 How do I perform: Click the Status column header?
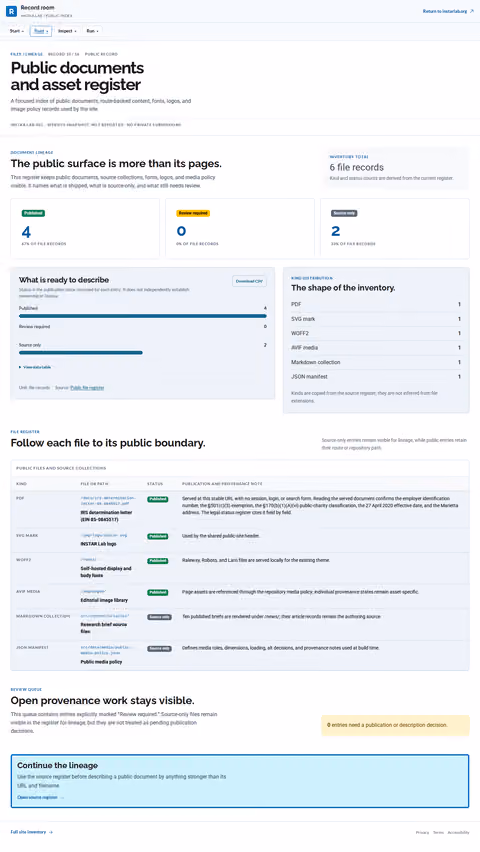(155, 484)
